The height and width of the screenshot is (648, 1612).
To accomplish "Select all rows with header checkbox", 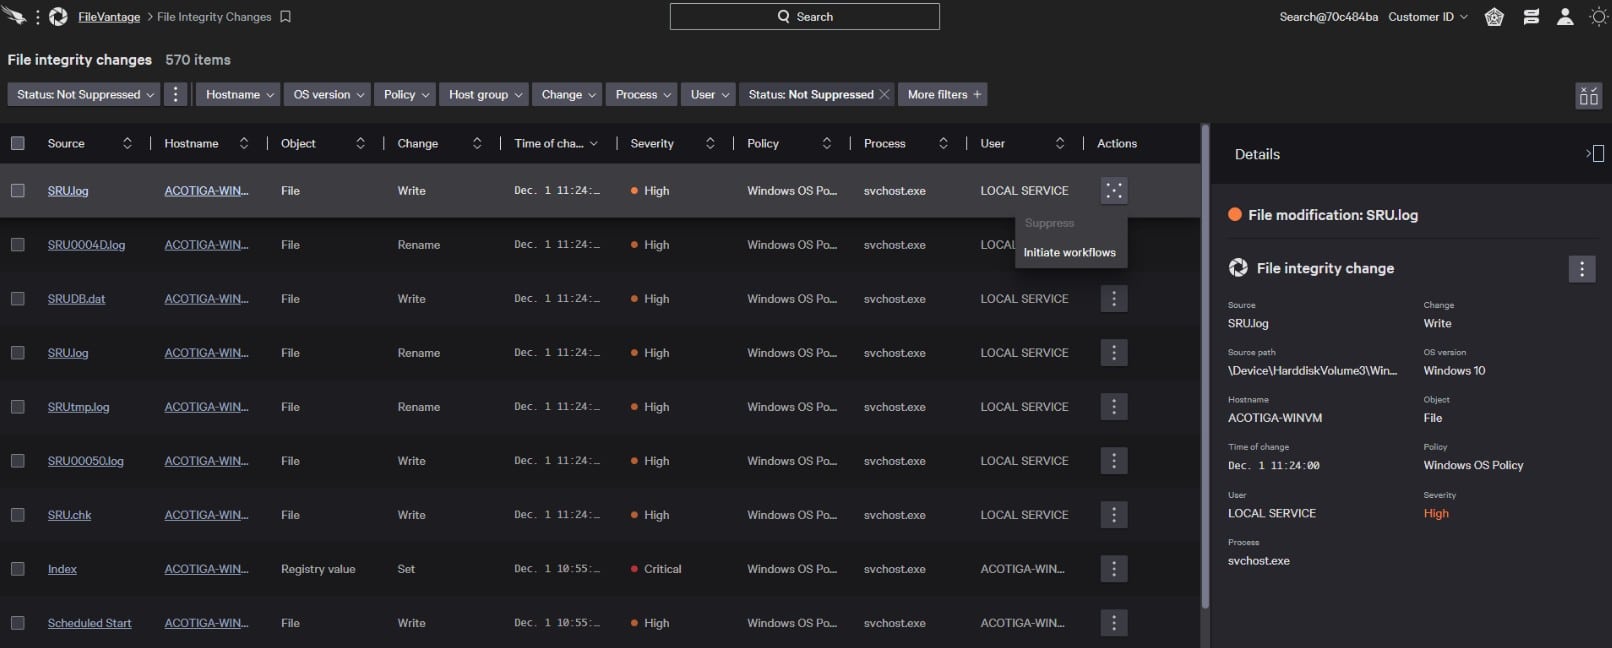I will (18, 144).
